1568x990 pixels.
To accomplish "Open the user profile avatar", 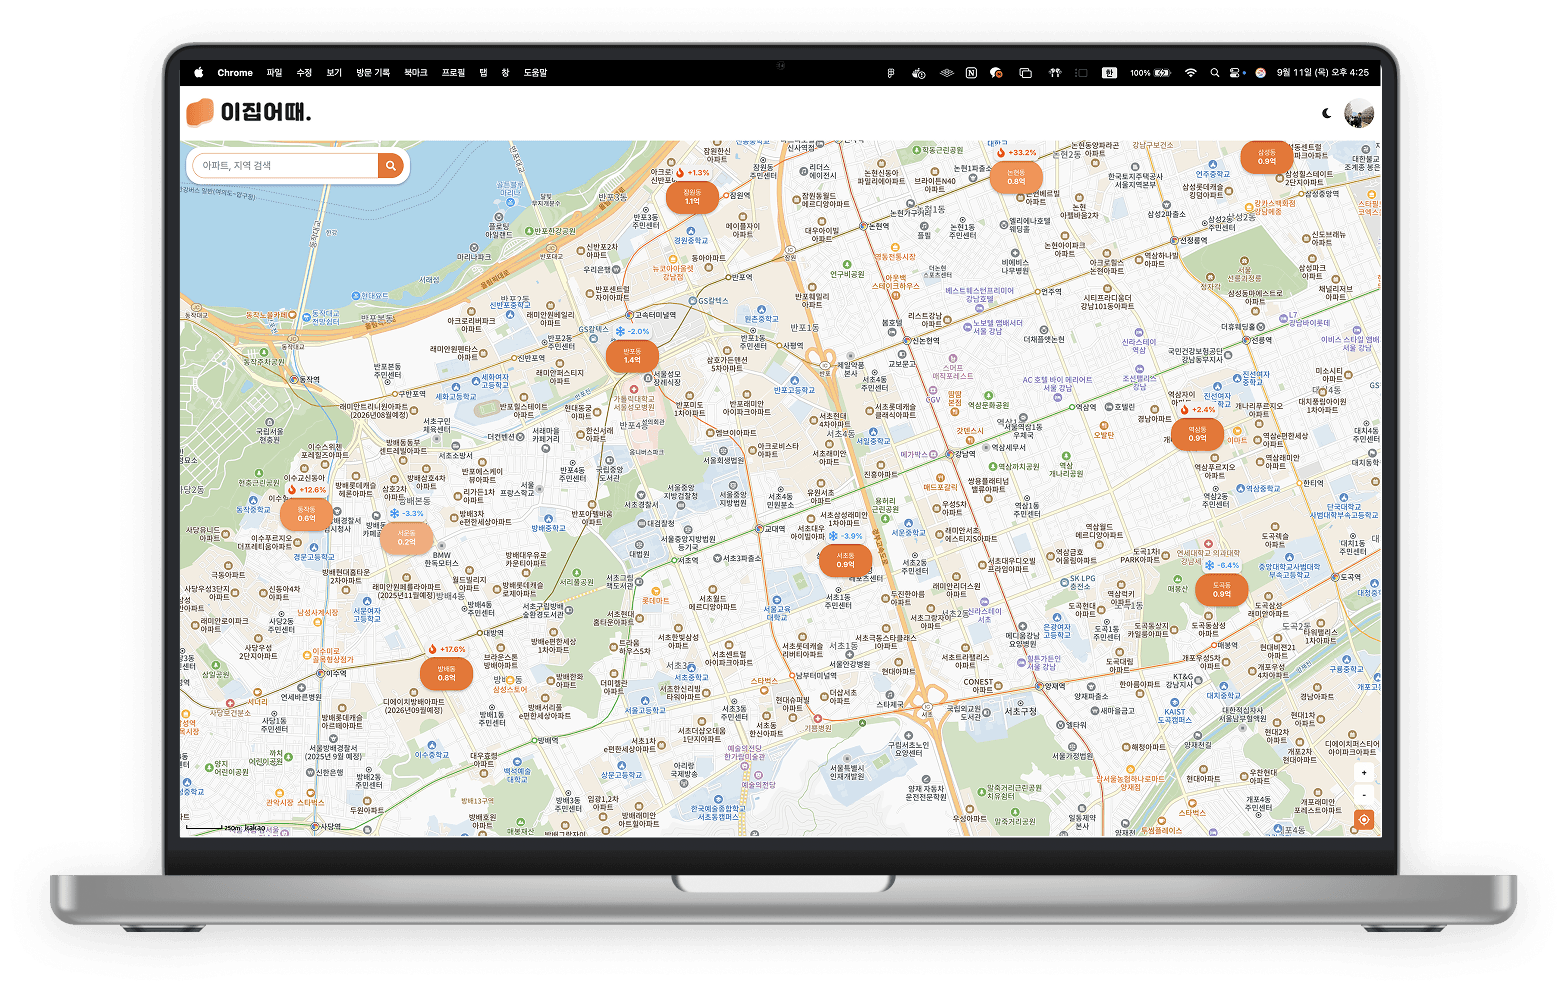I will pos(1359,114).
